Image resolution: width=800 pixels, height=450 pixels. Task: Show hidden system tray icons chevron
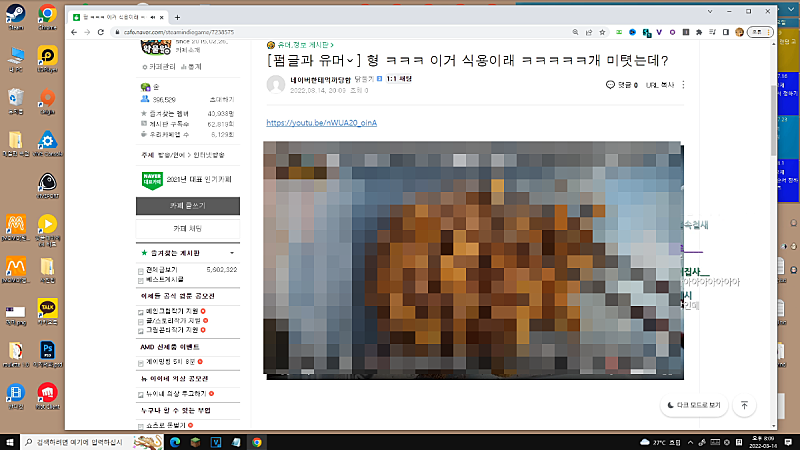pos(690,442)
